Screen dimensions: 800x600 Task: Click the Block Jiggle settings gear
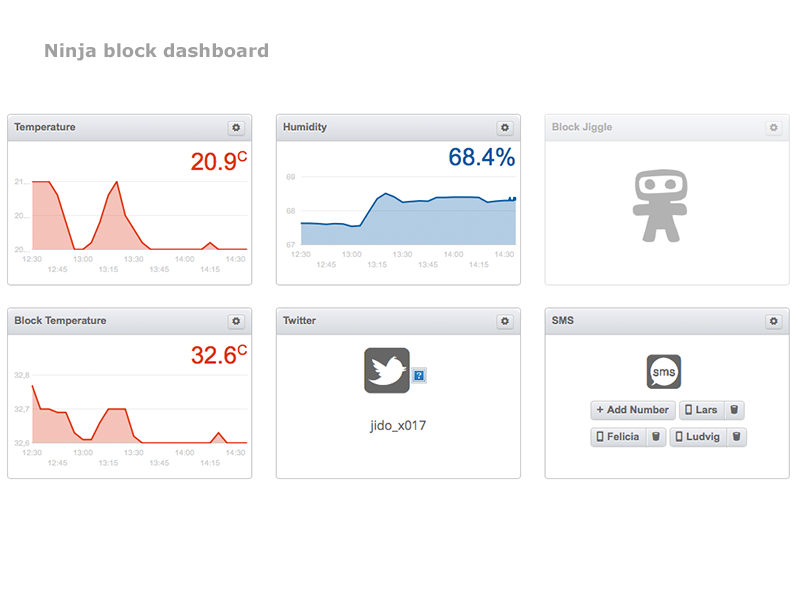(773, 128)
